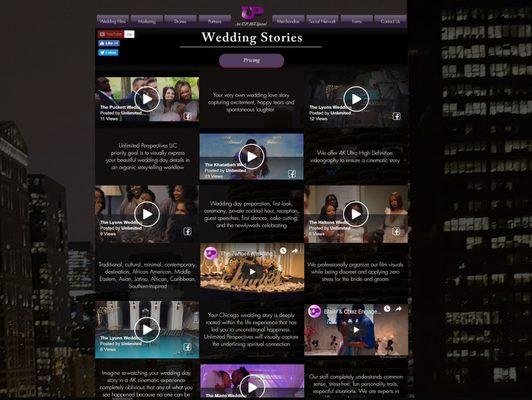Screen dimensions: 532x400
Task: Play the Lyons Wedding video with 9 views
Action: (147, 214)
